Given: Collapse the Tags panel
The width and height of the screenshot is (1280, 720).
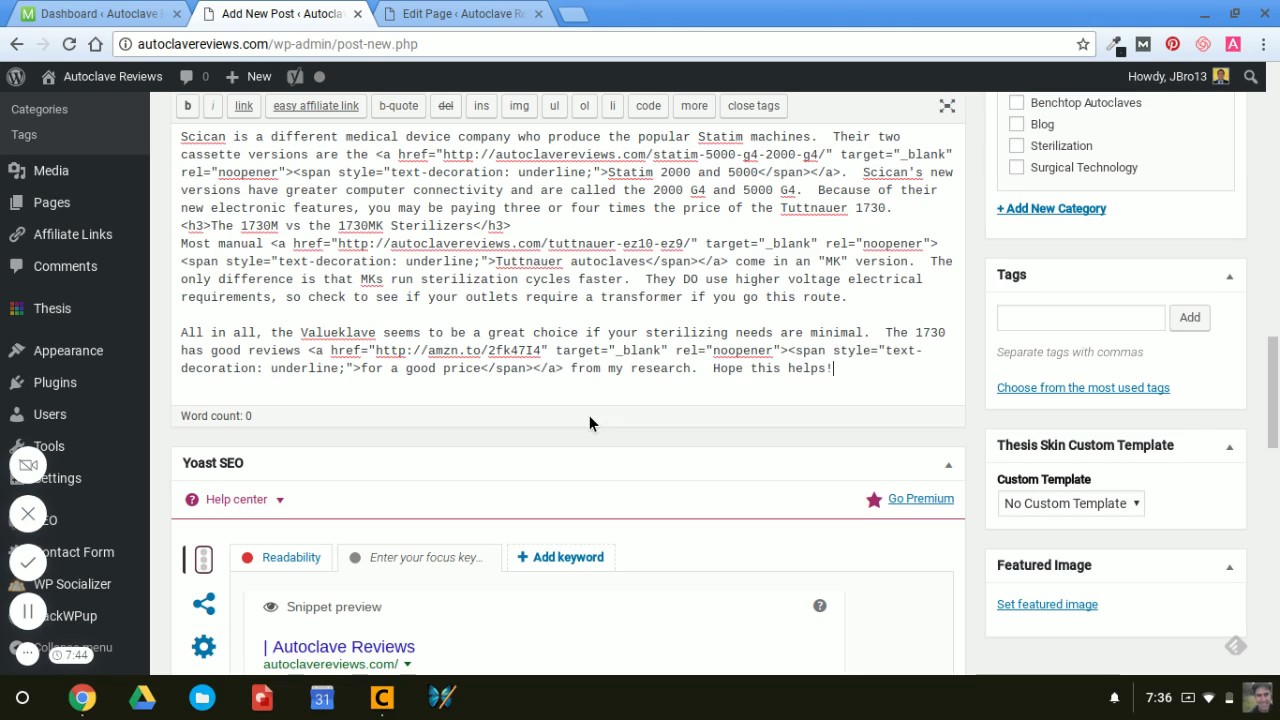Looking at the screenshot, I should tap(1229, 276).
